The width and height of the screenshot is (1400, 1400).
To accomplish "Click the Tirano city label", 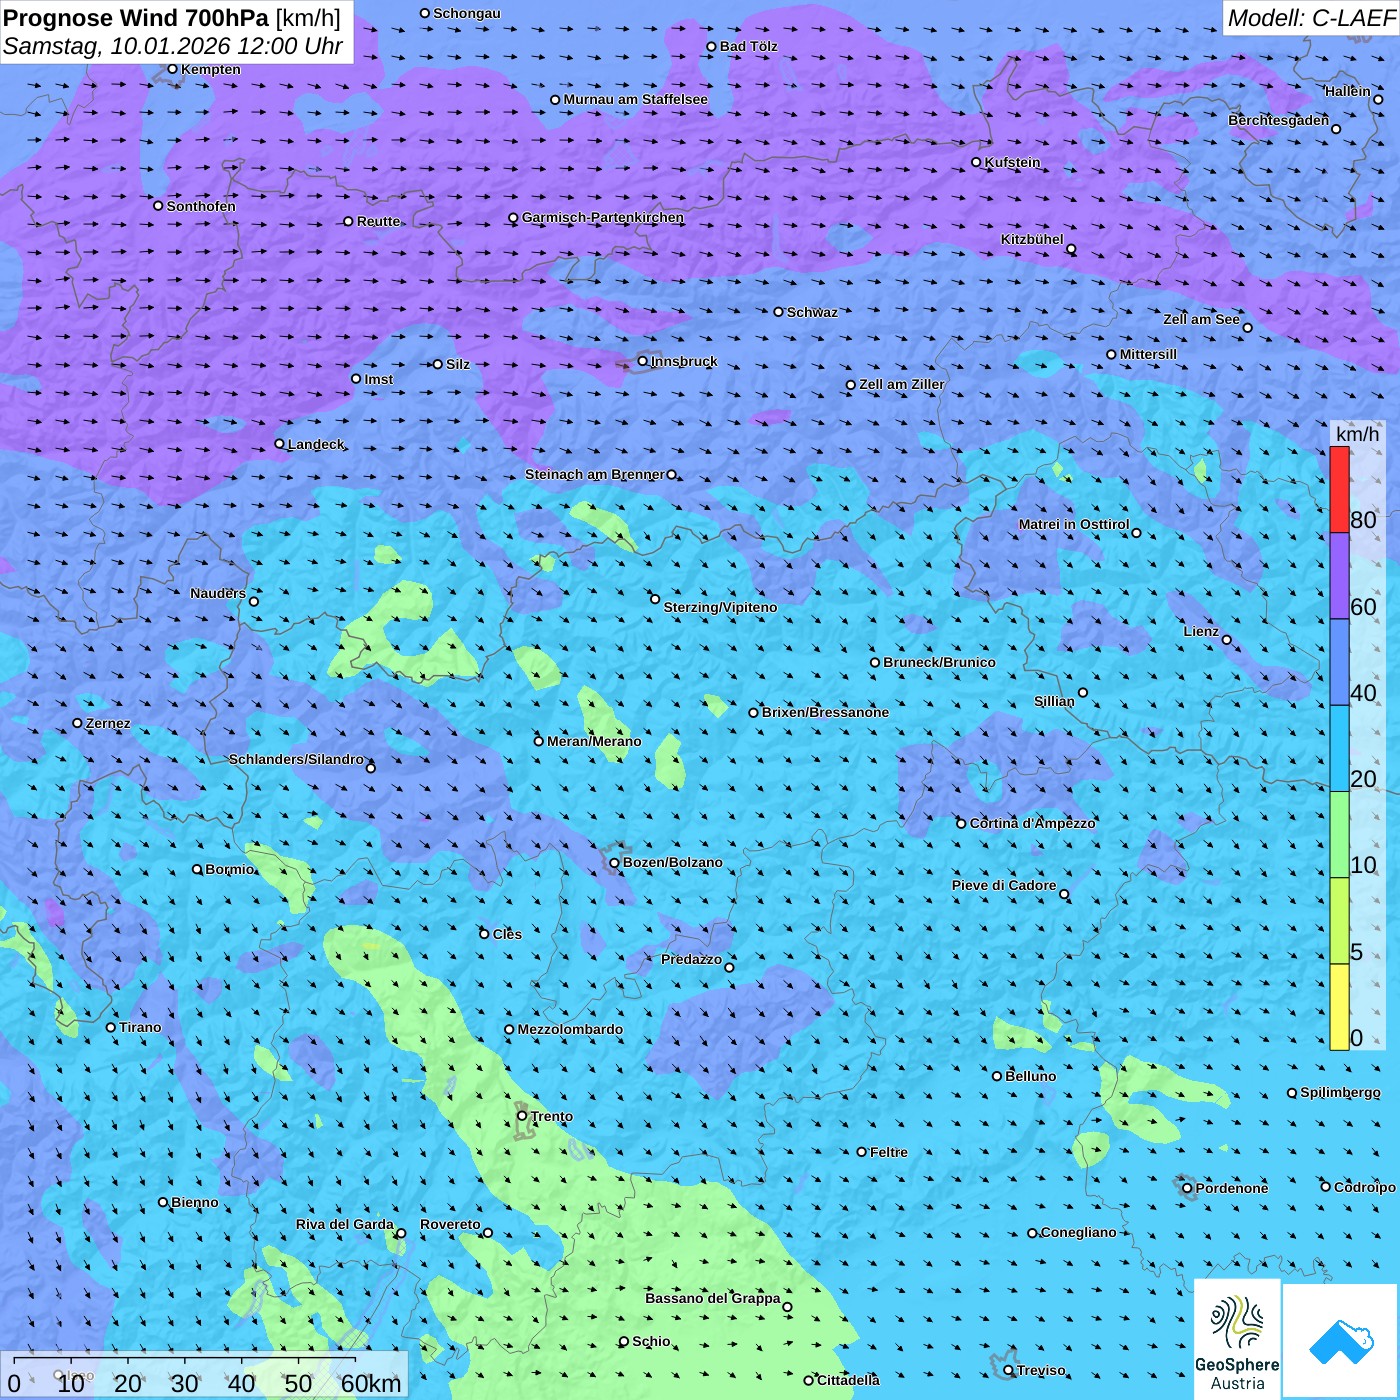I will pos(140,1027).
